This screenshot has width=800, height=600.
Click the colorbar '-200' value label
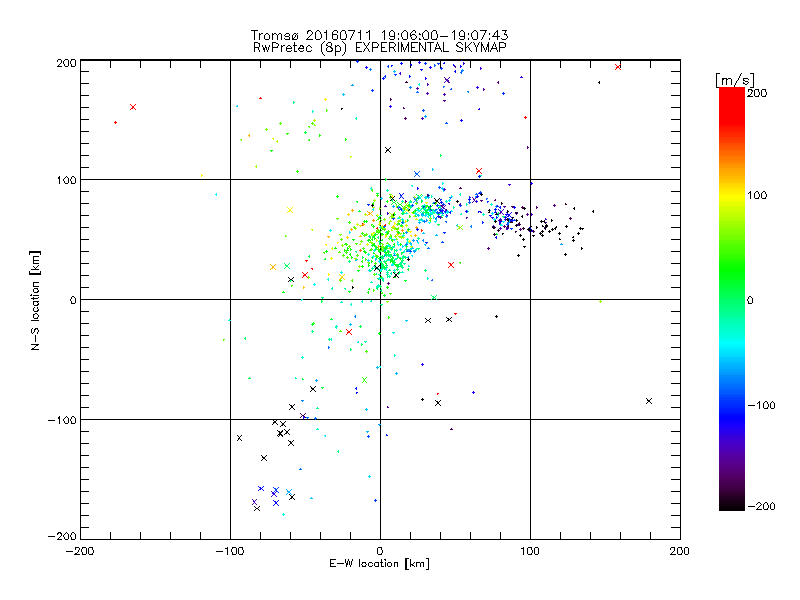coord(761,506)
